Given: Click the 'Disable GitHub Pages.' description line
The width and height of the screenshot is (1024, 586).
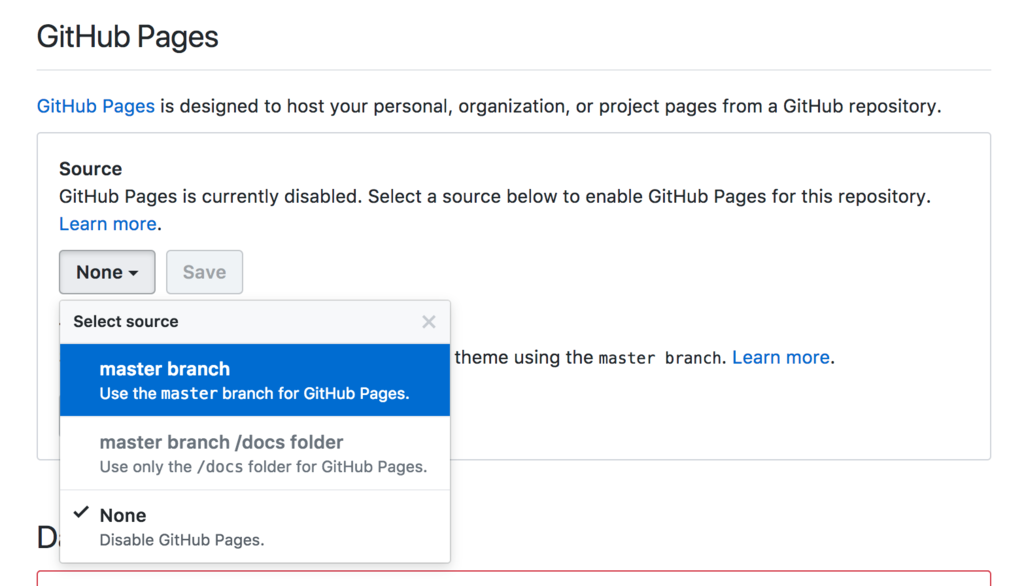Looking at the screenshot, I should click(x=181, y=540).
